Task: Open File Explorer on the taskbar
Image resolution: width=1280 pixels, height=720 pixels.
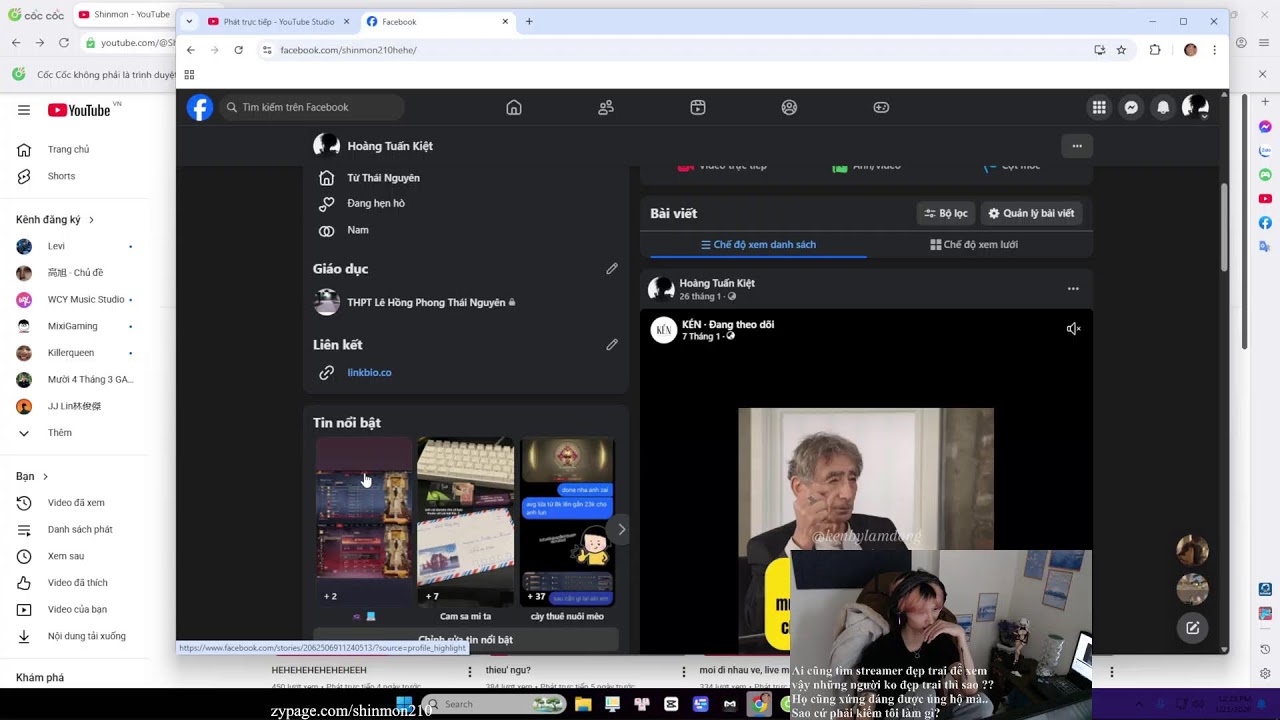Action: [x=583, y=704]
